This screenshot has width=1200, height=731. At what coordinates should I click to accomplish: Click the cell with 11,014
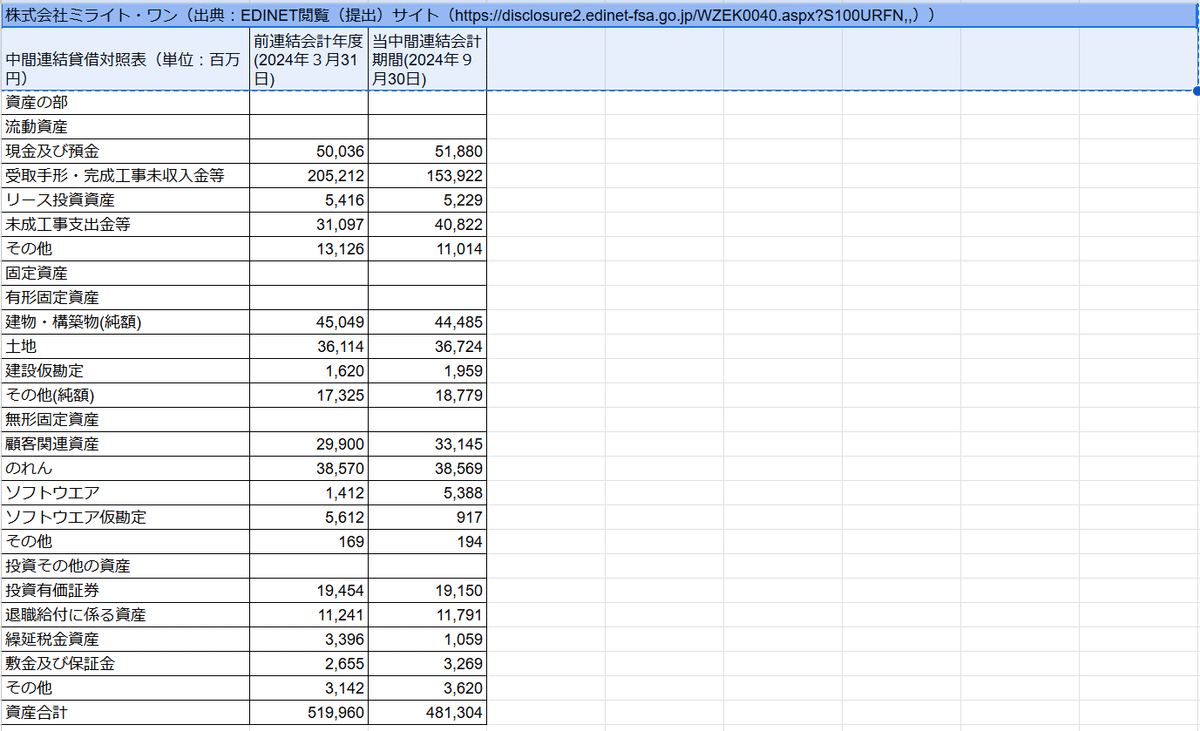[x=427, y=249]
